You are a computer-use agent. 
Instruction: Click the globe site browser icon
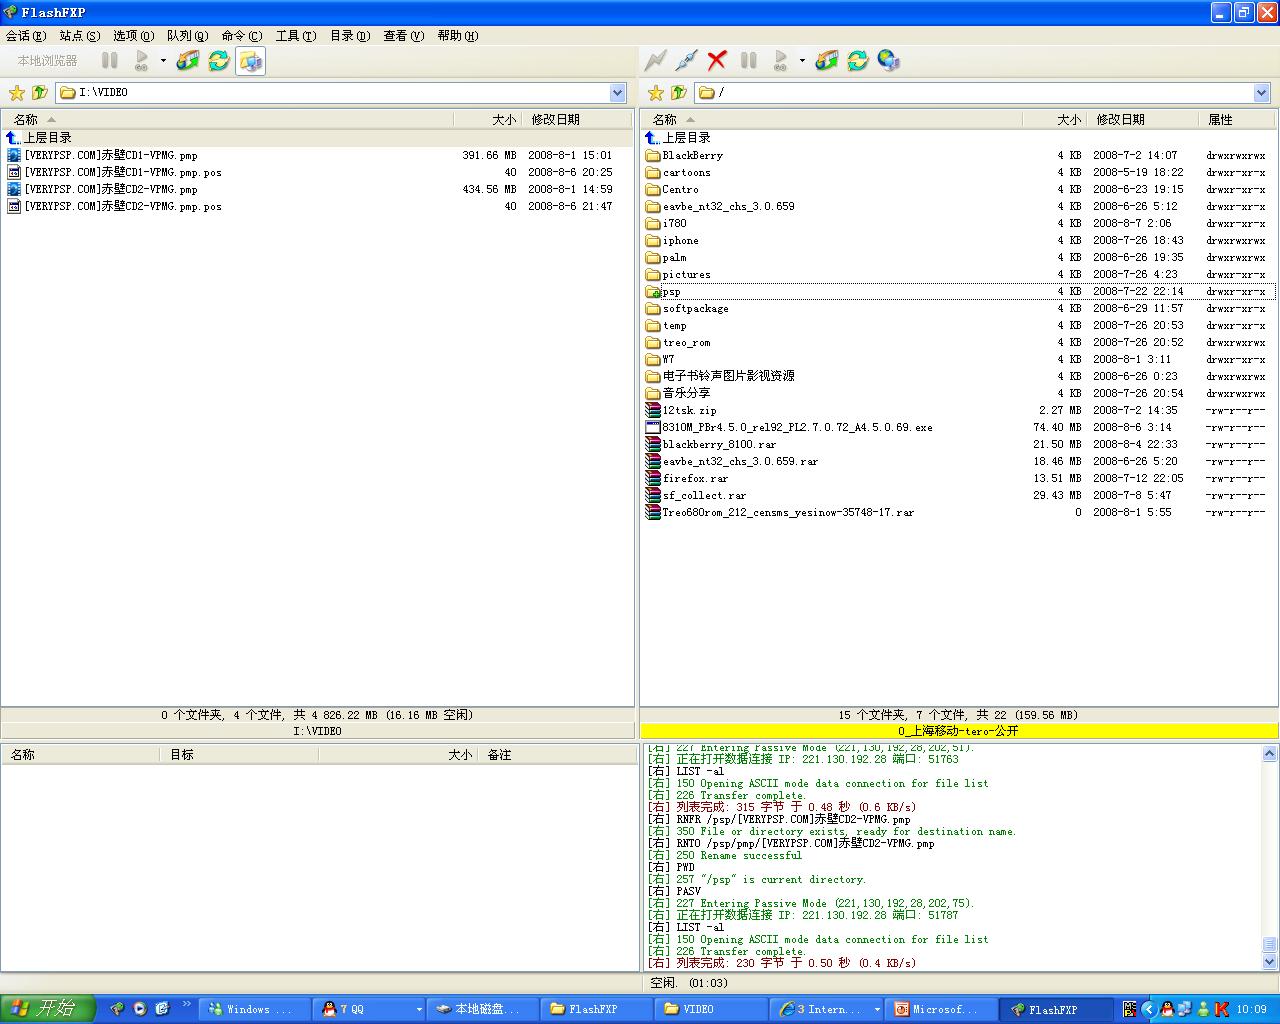click(x=889, y=61)
